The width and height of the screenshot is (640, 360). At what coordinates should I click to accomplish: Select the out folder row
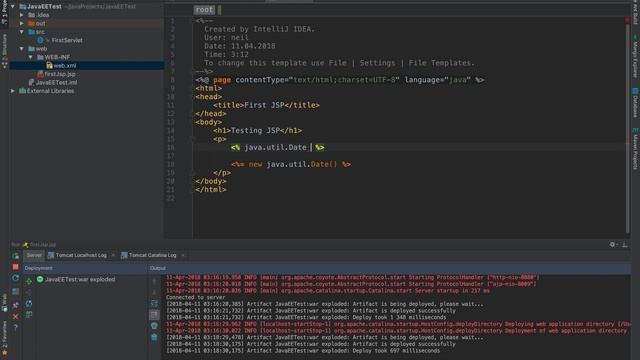pos(87,23)
